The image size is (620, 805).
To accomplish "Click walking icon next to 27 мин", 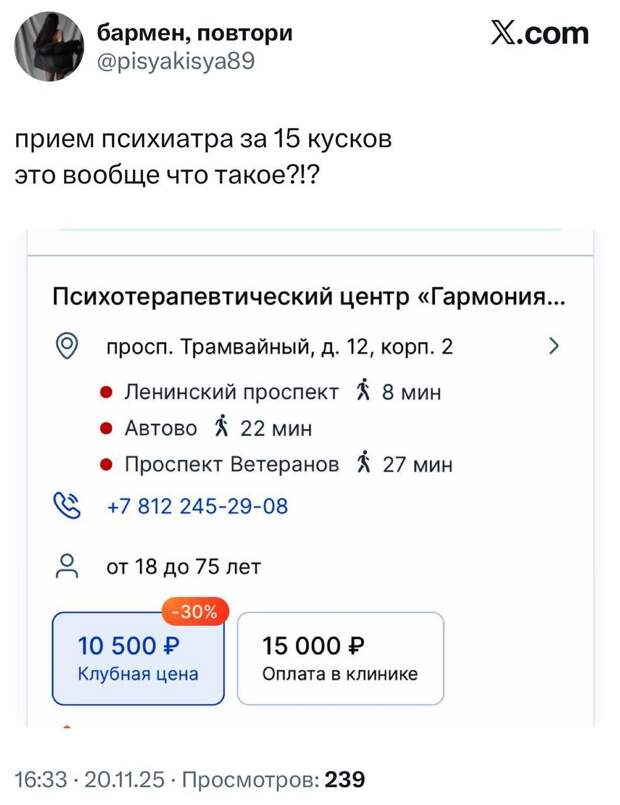I will [x=364, y=464].
